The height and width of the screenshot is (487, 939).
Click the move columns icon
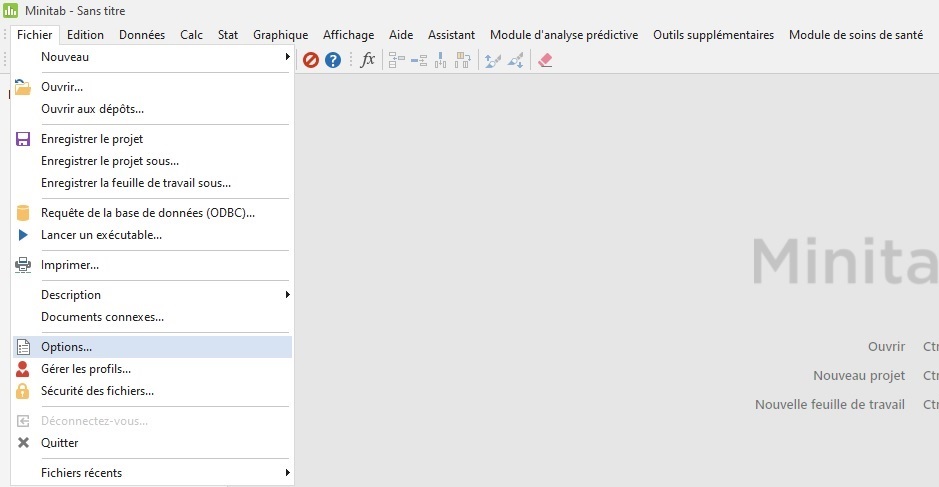(462, 60)
